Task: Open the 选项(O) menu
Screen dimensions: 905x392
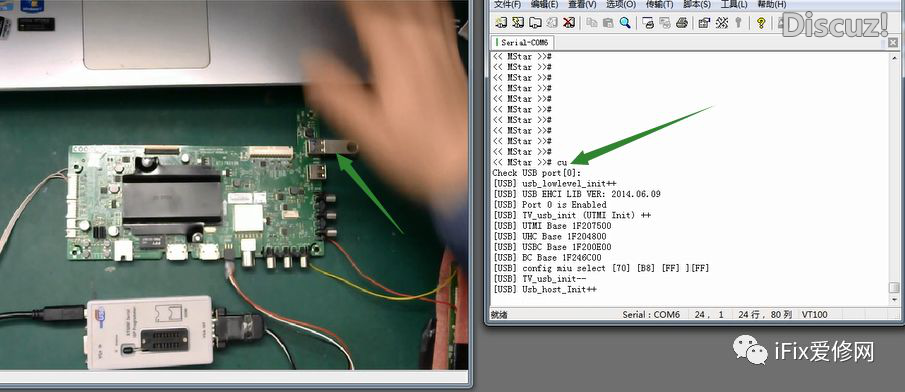Action: [621, 4]
